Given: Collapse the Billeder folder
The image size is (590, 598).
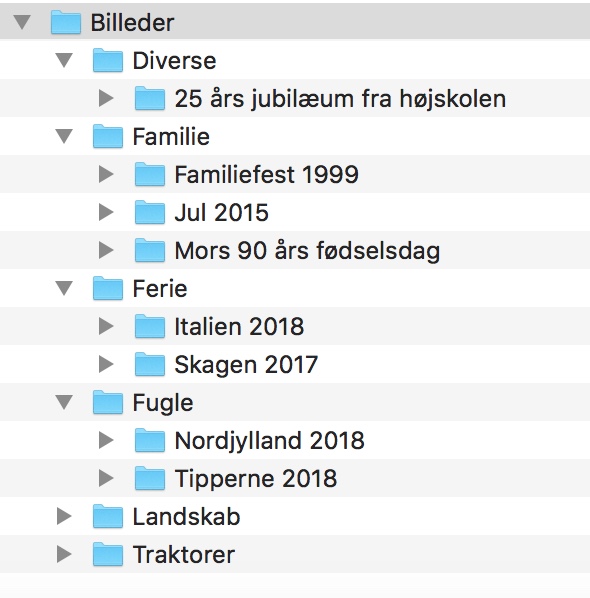Looking at the screenshot, I should [22, 22].
